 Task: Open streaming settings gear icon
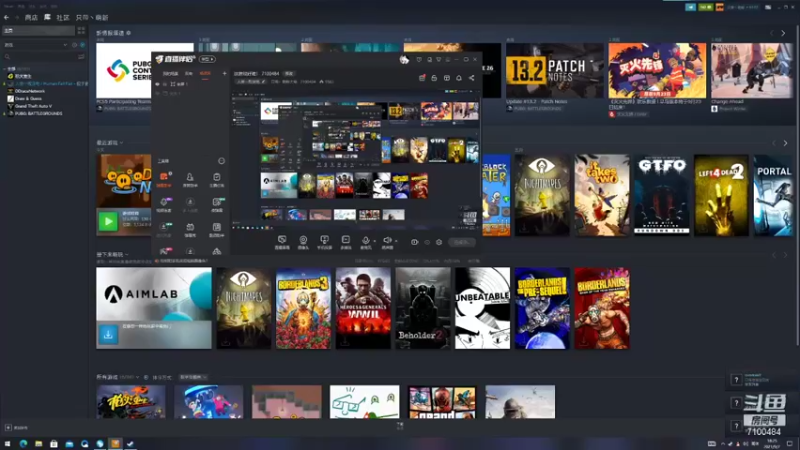[x=439, y=242]
